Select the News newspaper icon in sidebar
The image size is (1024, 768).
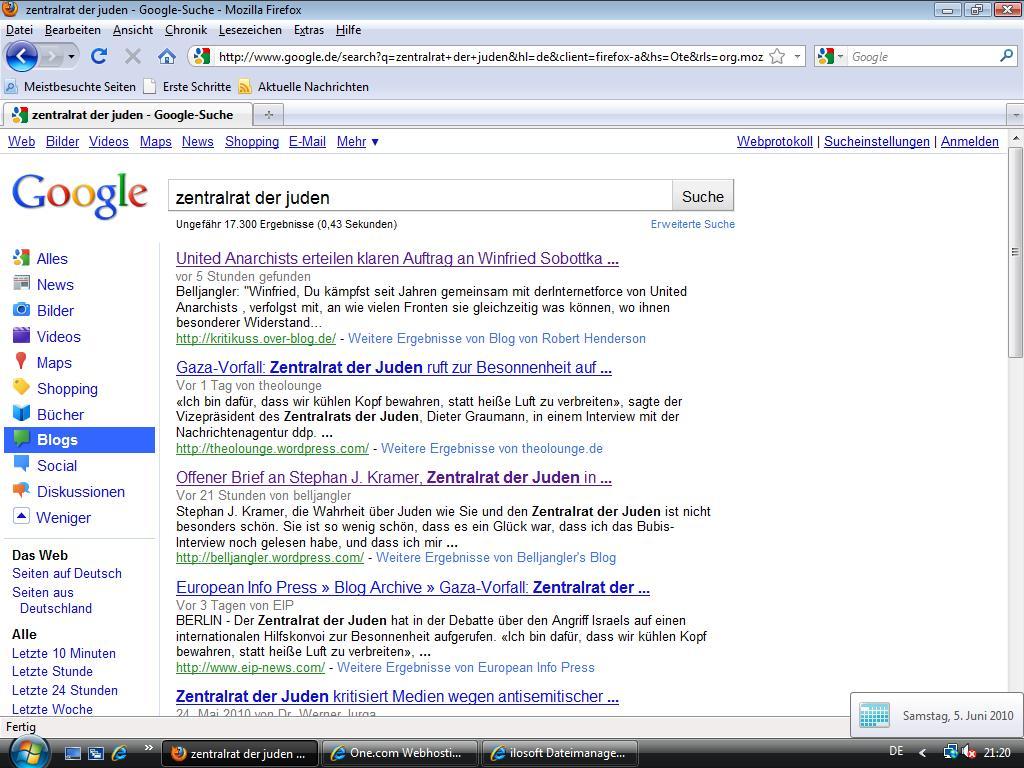point(21,283)
